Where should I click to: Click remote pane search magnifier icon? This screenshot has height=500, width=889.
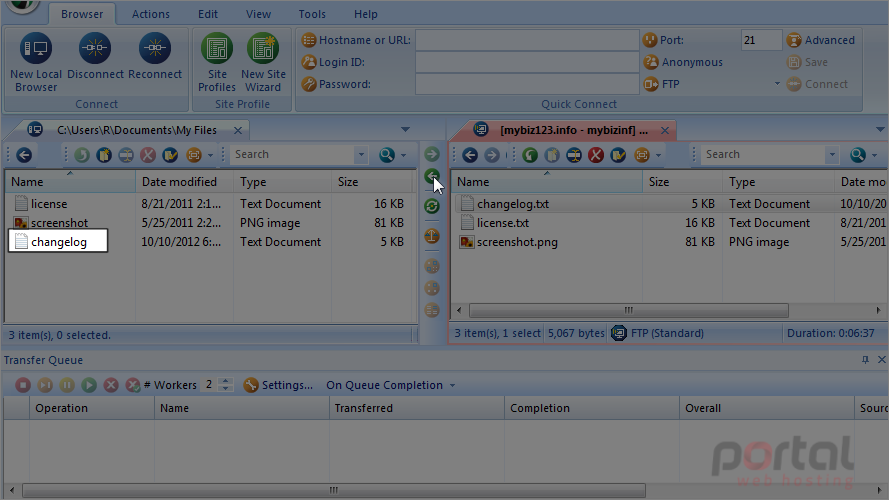pyautogui.click(x=858, y=155)
